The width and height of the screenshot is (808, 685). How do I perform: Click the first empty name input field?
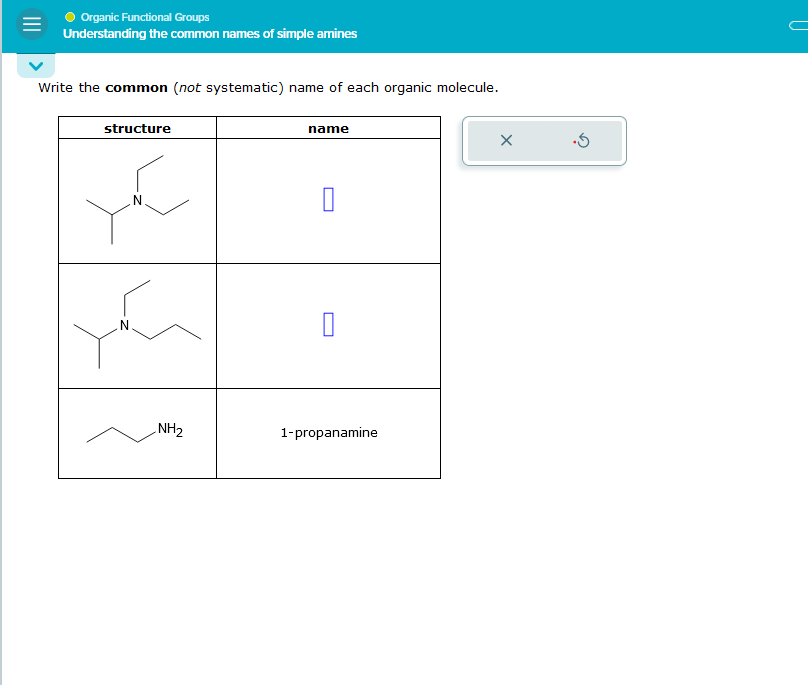[x=328, y=199]
